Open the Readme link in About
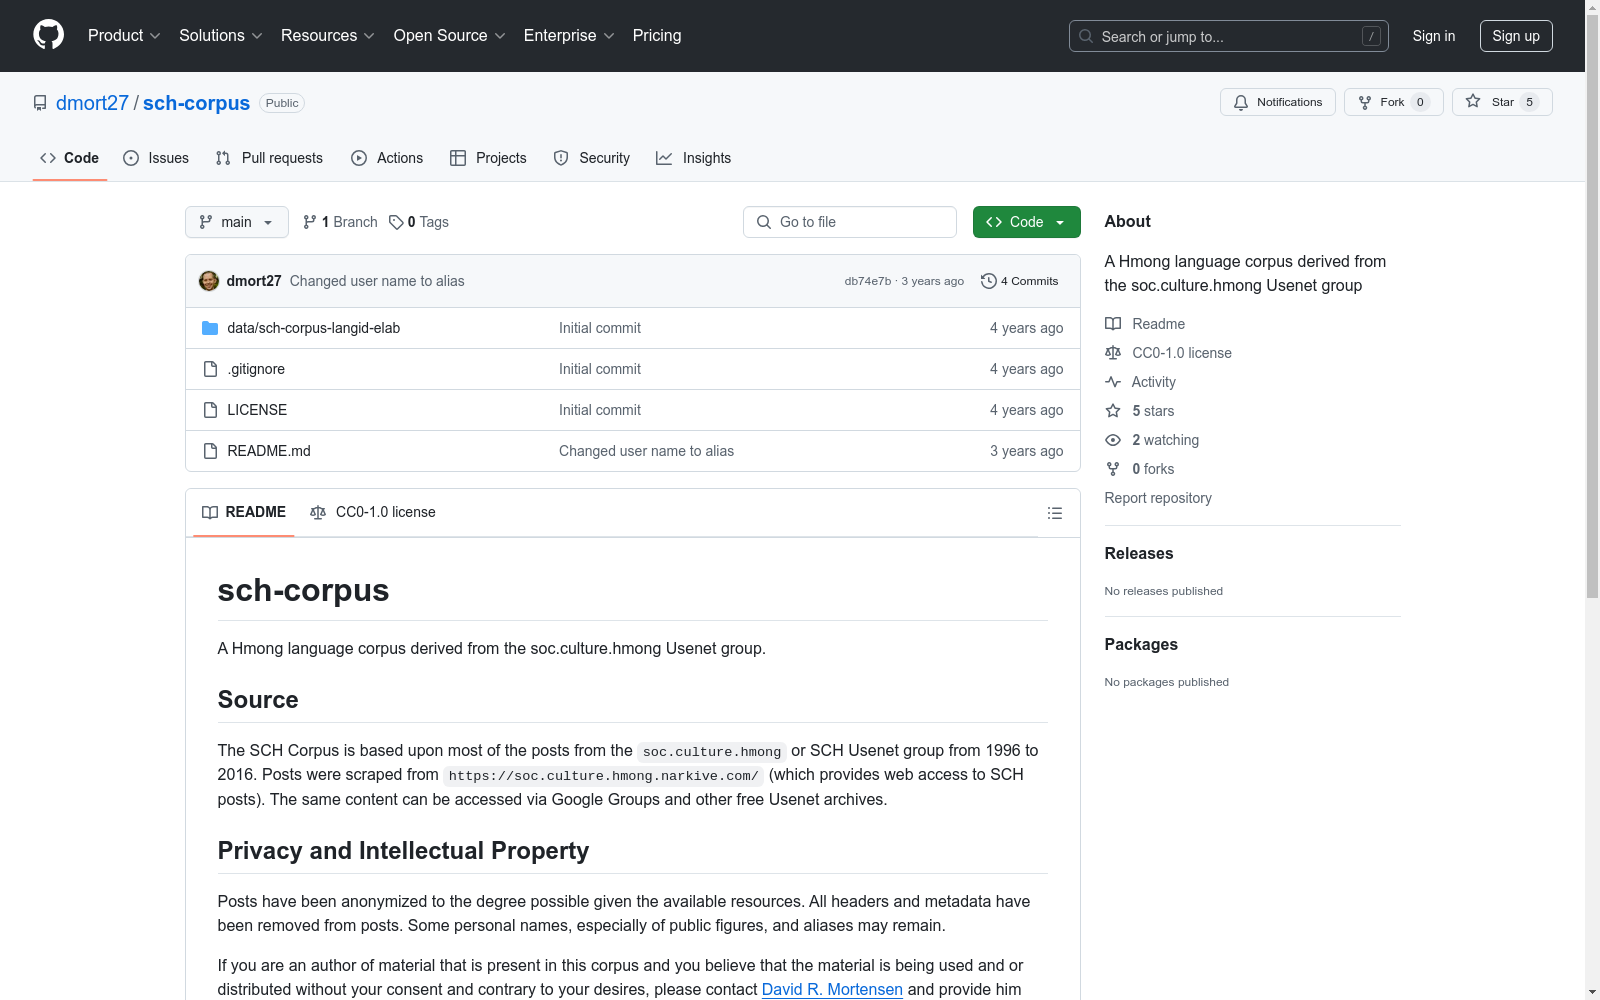 click(1145, 324)
